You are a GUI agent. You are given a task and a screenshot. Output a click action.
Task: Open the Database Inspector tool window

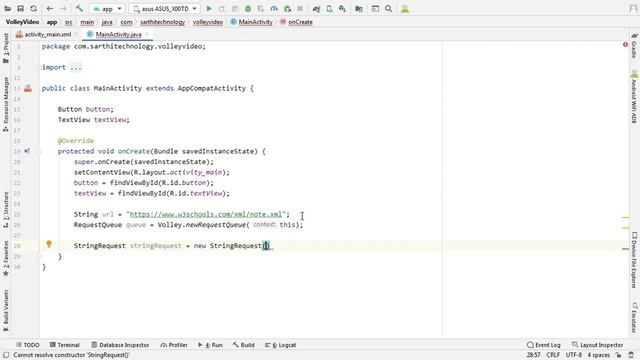[x=120, y=345]
